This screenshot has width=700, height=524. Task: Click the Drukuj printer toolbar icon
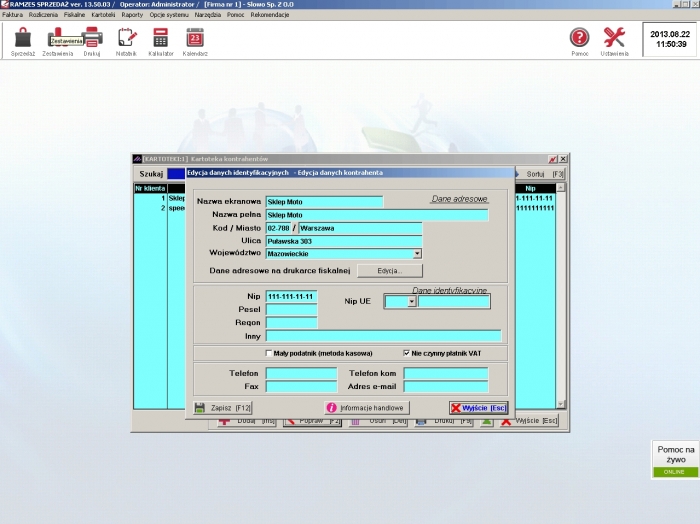pyautogui.click(x=92, y=41)
